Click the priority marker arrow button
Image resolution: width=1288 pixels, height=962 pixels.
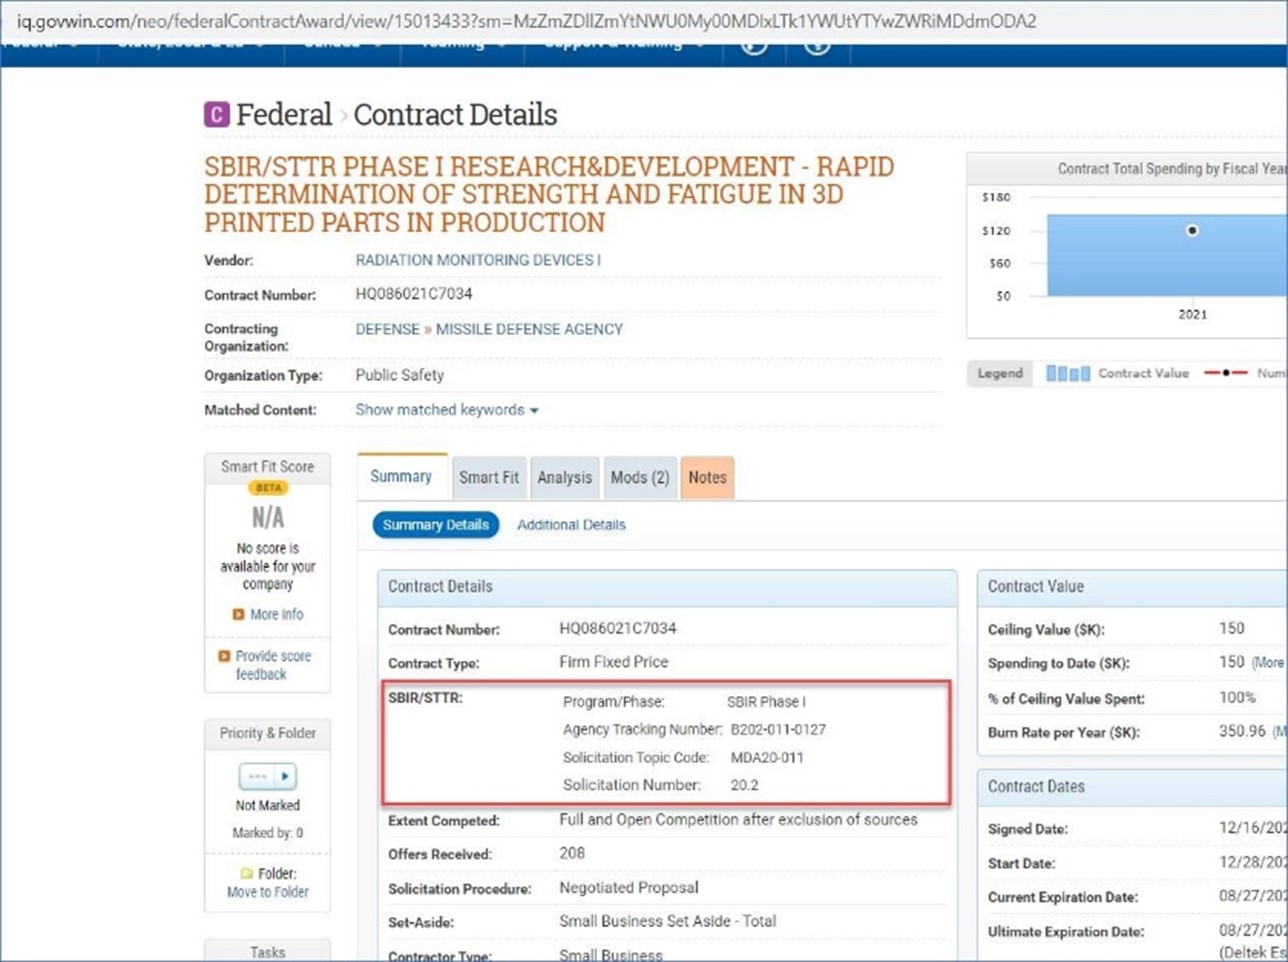[285, 776]
